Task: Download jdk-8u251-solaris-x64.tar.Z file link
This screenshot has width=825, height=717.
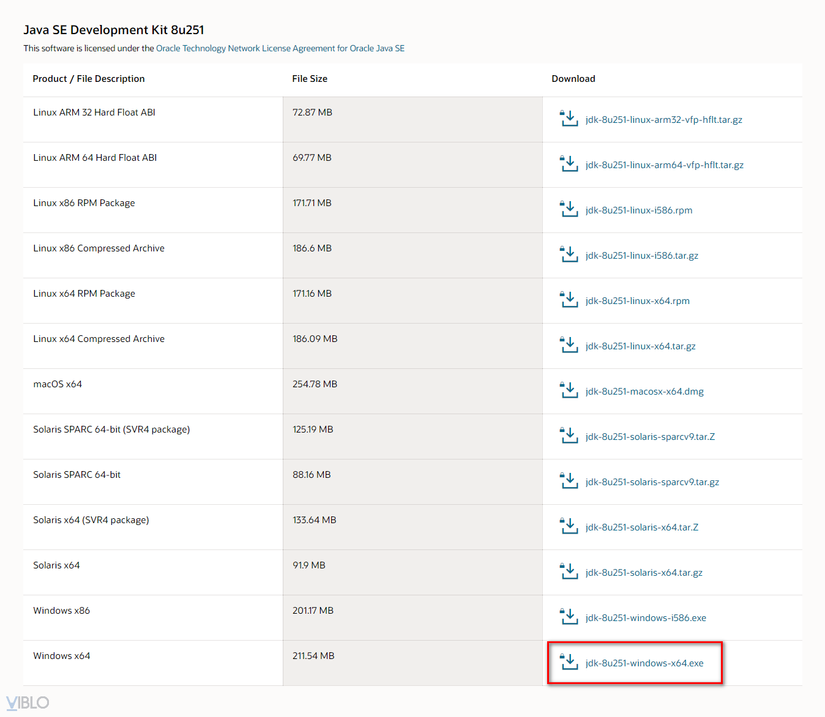Action: coord(641,527)
